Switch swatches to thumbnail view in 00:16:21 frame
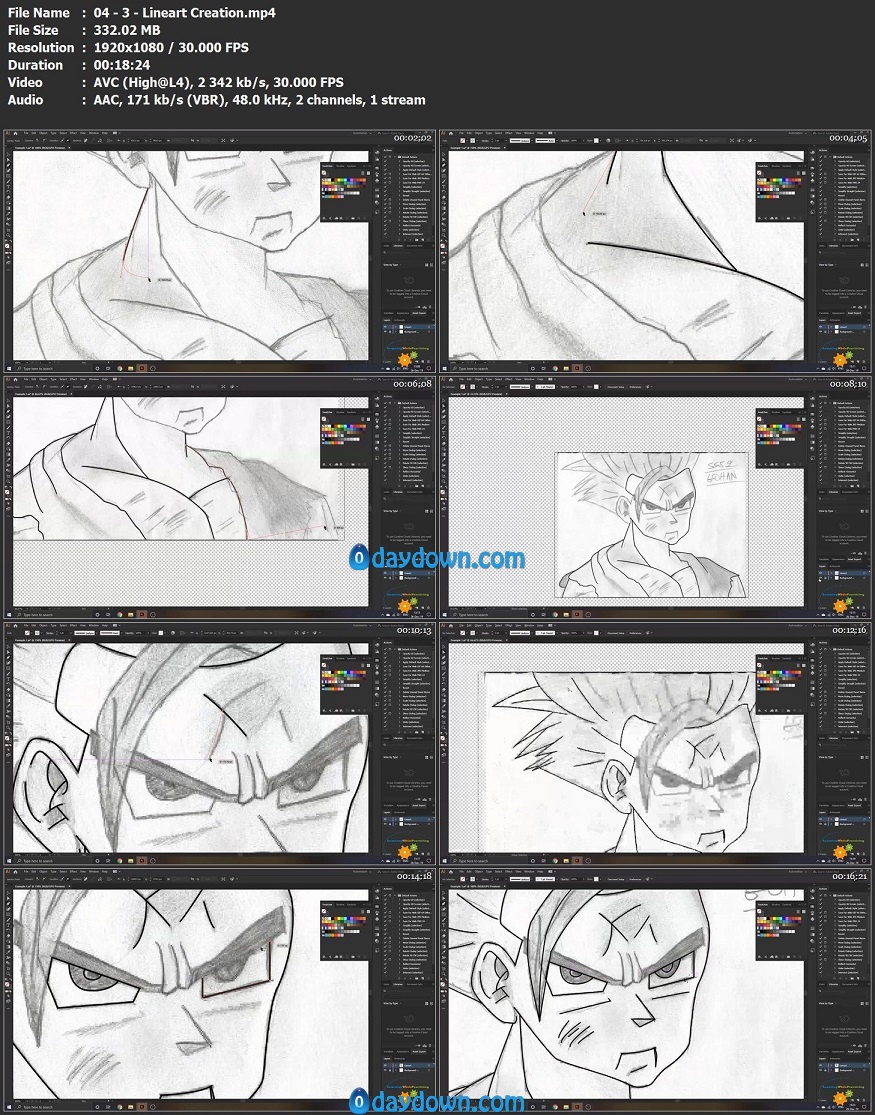This screenshot has width=875, height=1115. pyautogui.click(x=804, y=912)
